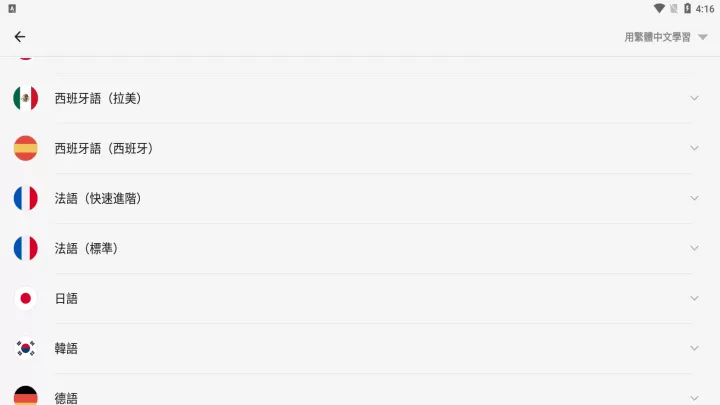
Task: Tap the back arrow button
Action: click(x=20, y=37)
